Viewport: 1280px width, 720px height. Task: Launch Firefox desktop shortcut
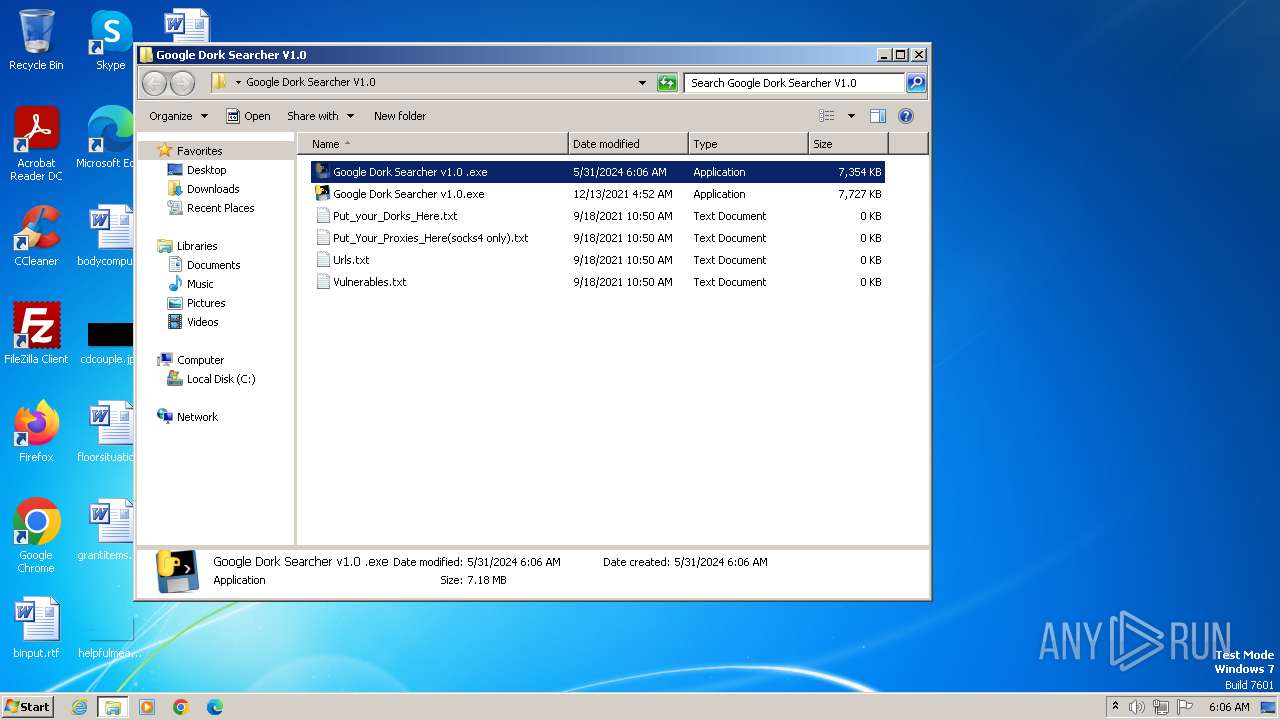(x=36, y=432)
